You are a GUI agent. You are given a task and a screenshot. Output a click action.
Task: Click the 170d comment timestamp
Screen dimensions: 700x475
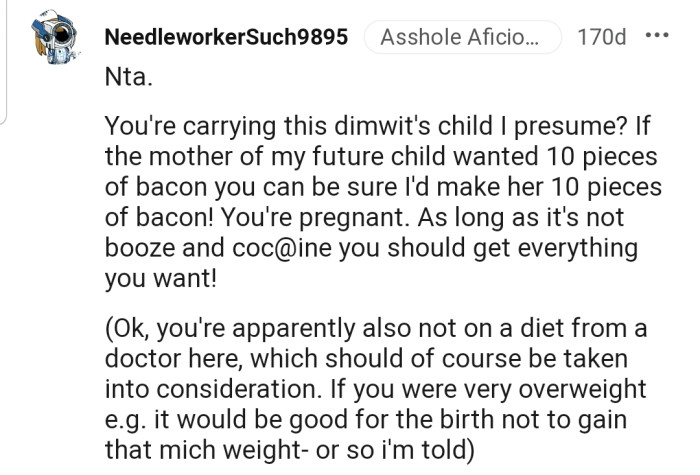pos(602,38)
